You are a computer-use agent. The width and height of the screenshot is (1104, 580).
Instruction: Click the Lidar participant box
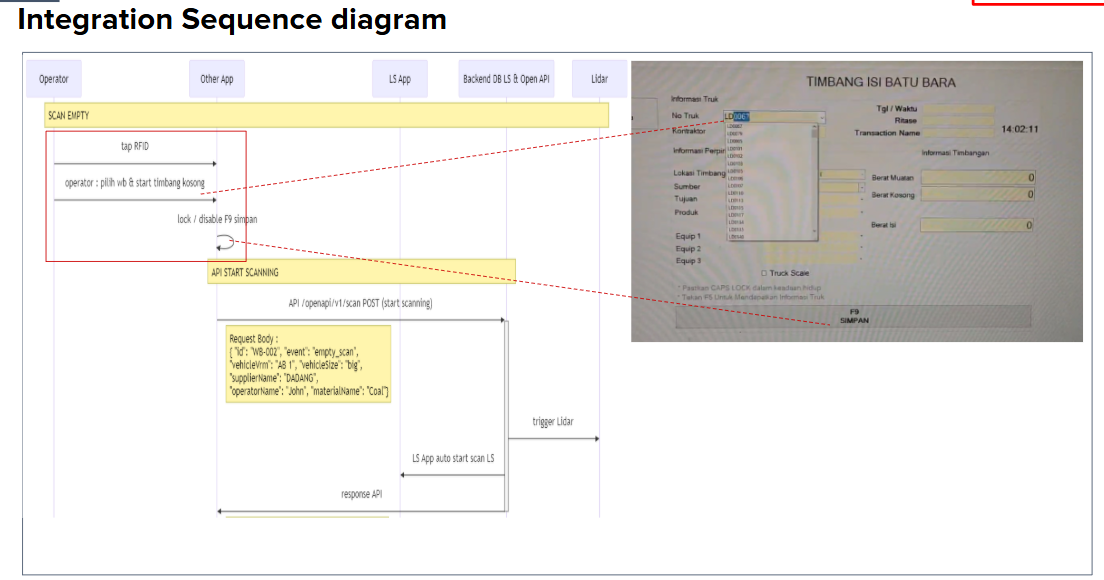(x=598, y=79)
